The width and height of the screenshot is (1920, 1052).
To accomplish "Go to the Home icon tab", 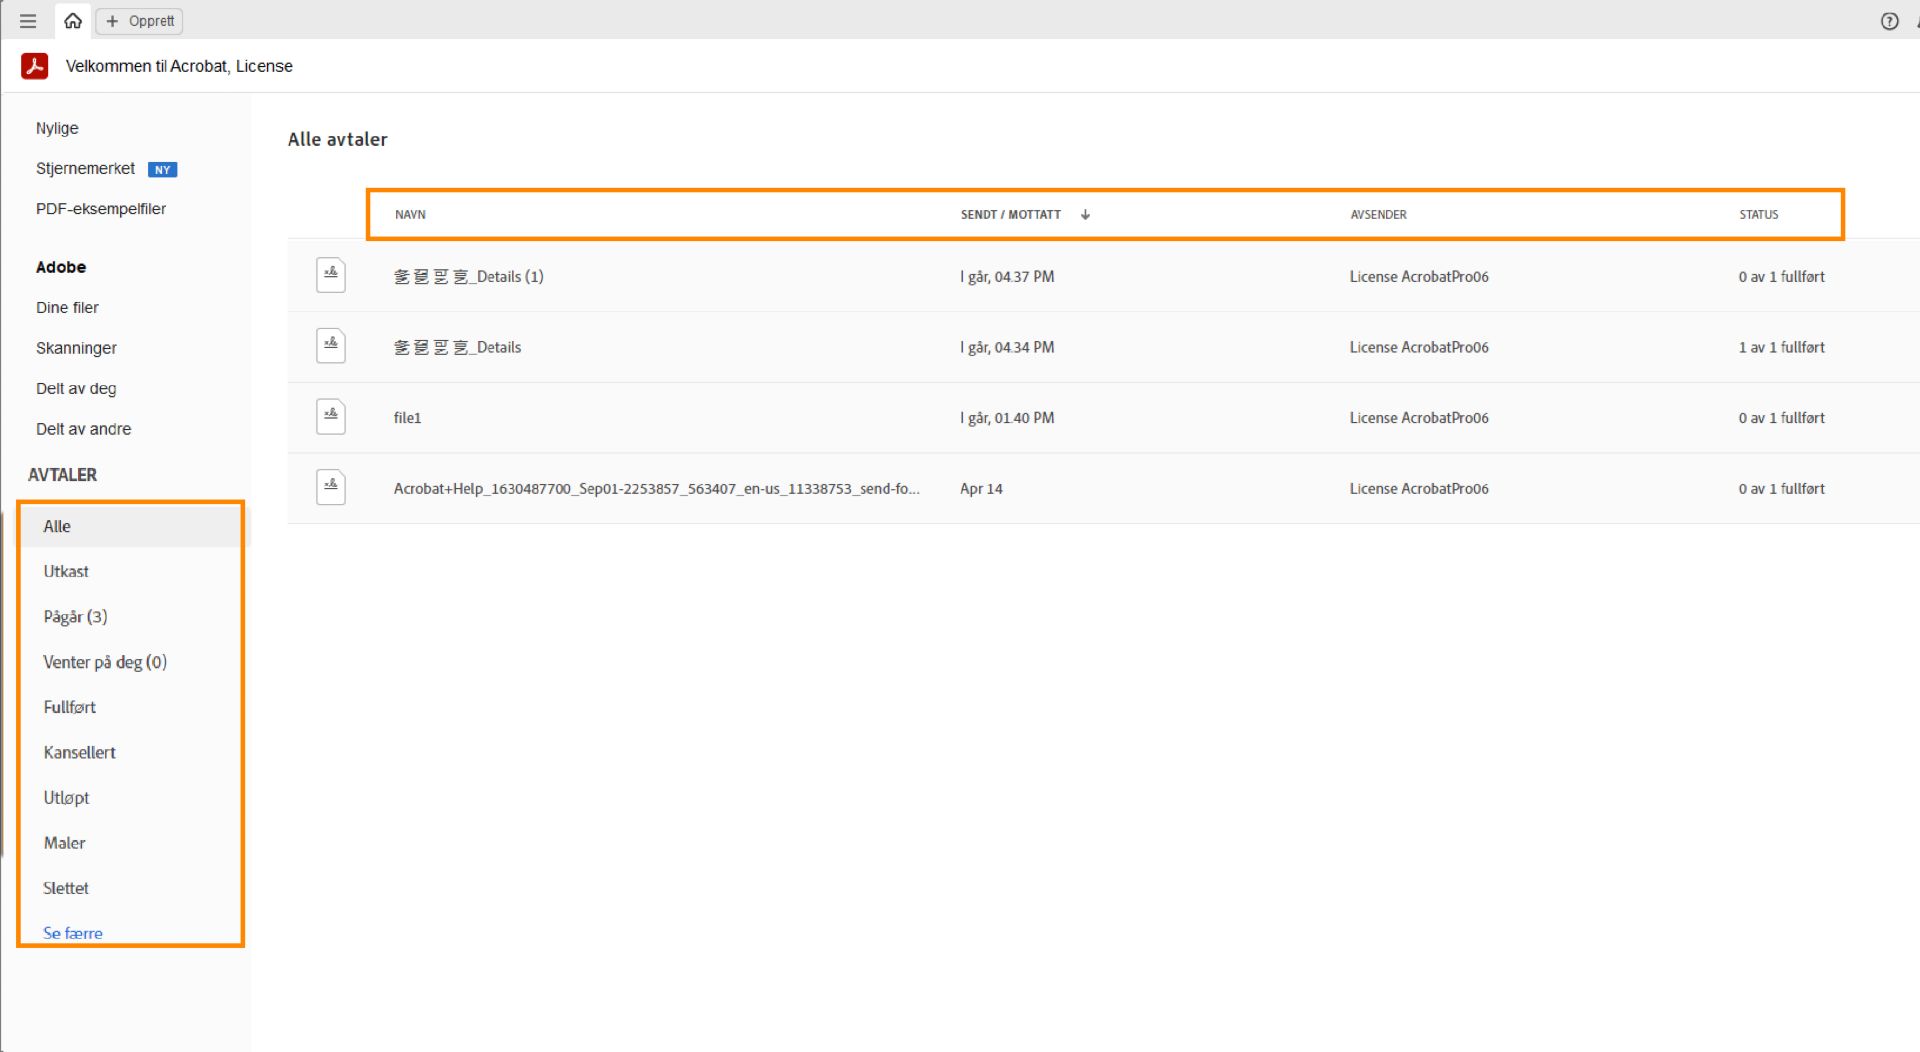I will click(x=73, y=21).
